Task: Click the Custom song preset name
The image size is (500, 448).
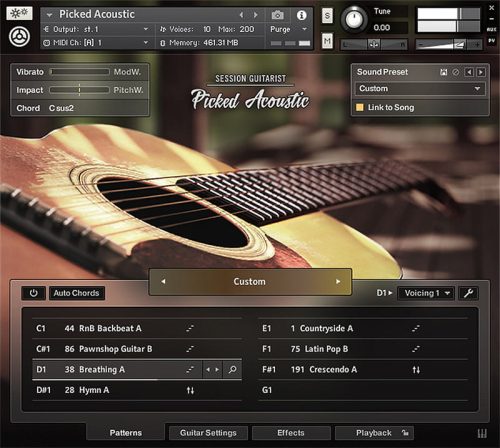Action: [x=250, y=282]
